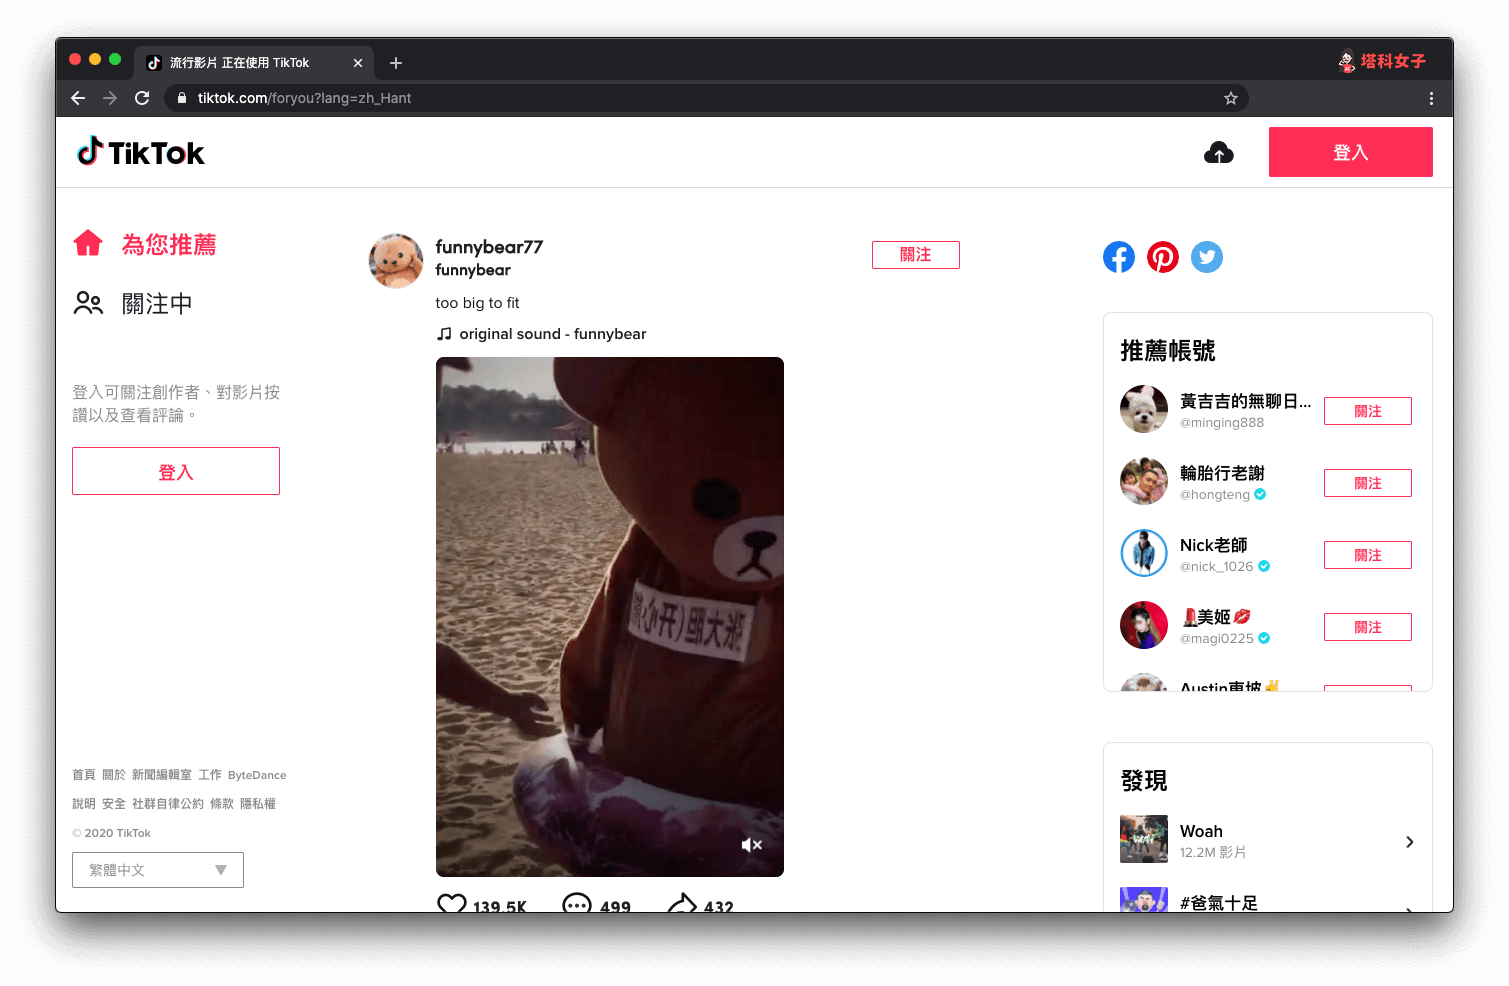Open the comments via the speech bubble icon

tap(575, 902)
